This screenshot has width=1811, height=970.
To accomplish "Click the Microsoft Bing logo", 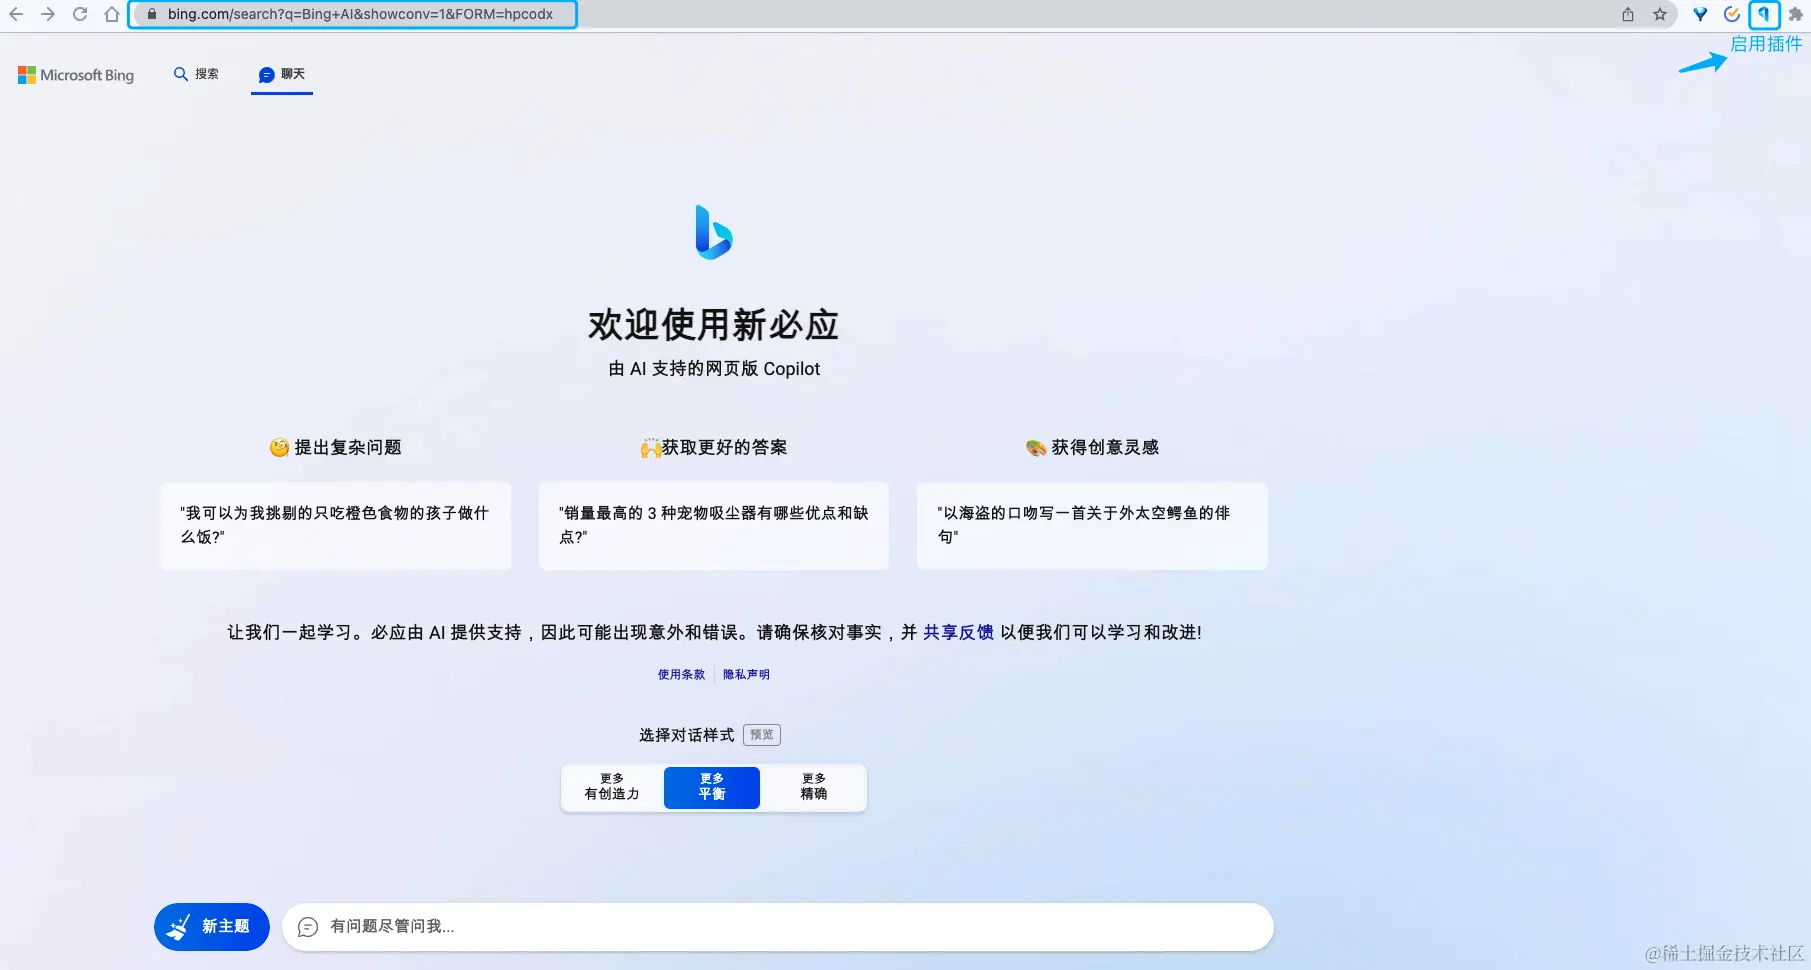I will tap(76, 75).
